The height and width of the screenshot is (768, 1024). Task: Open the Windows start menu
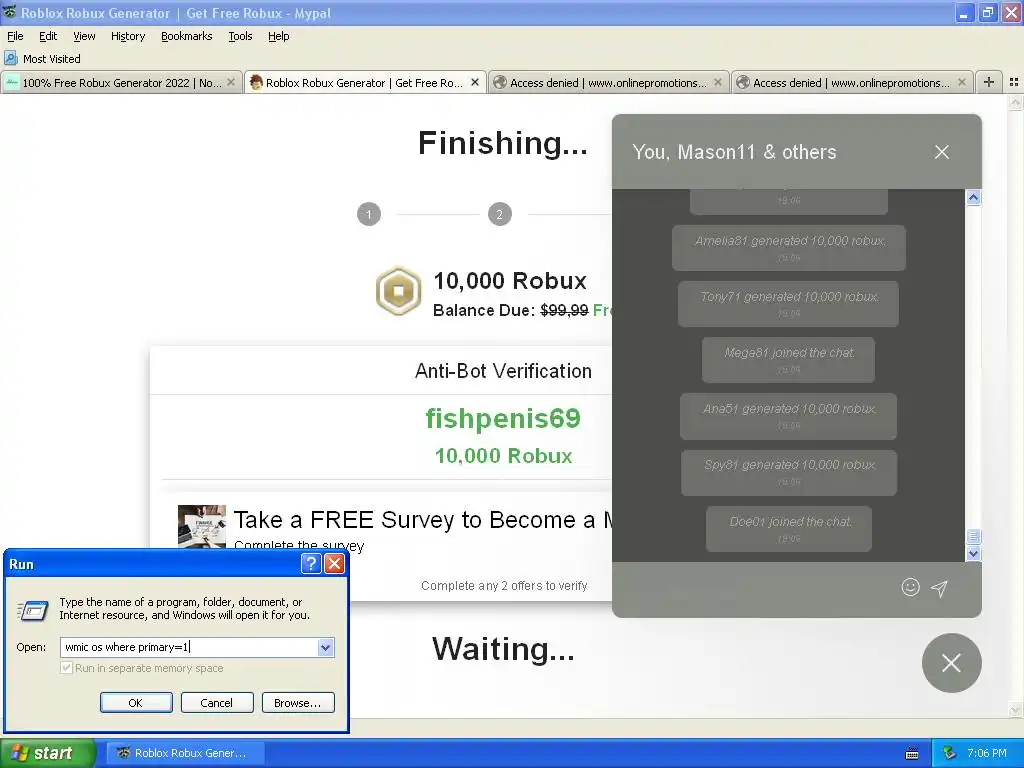click(48, 753)
